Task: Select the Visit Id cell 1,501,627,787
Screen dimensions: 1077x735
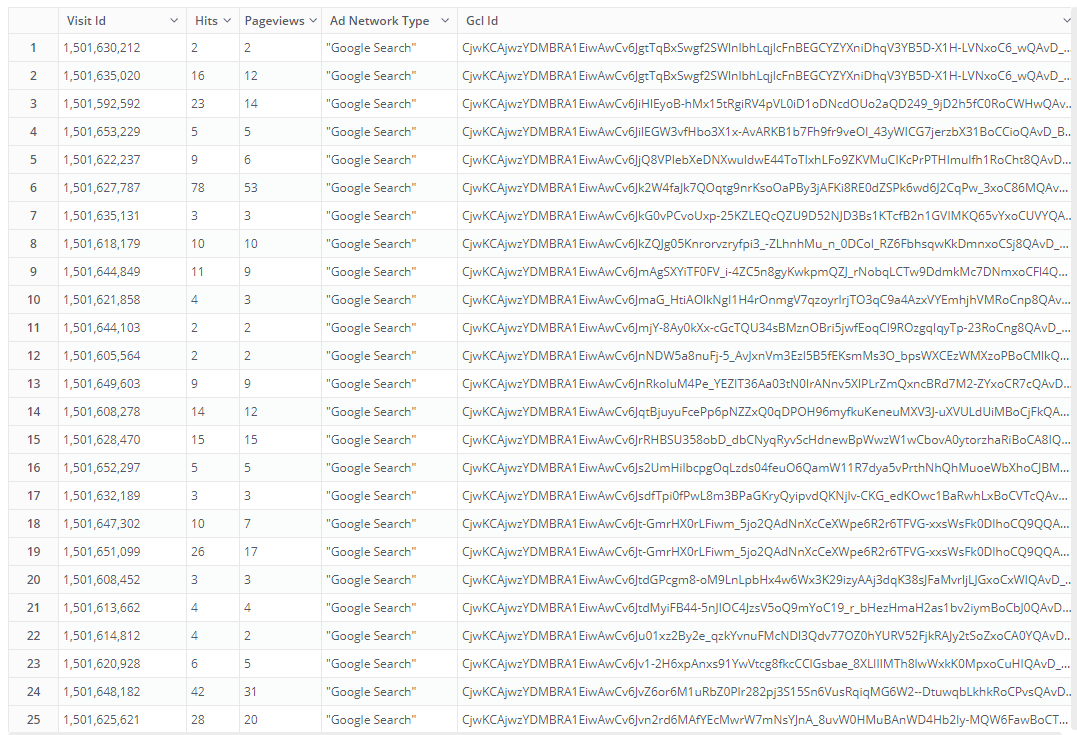Action: [101, 188]
